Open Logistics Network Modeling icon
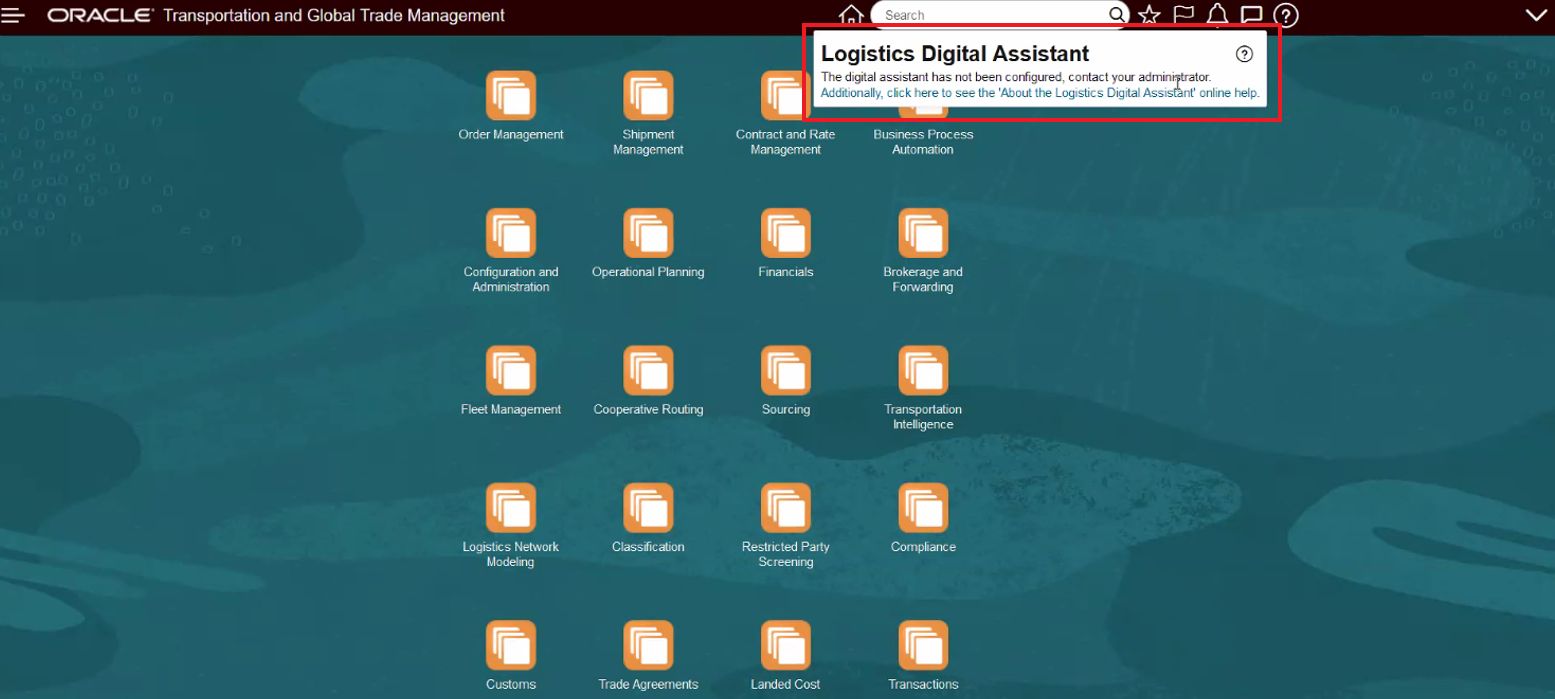The width and height of the screenshot is (1555, 699). click(x=511, y=508)
